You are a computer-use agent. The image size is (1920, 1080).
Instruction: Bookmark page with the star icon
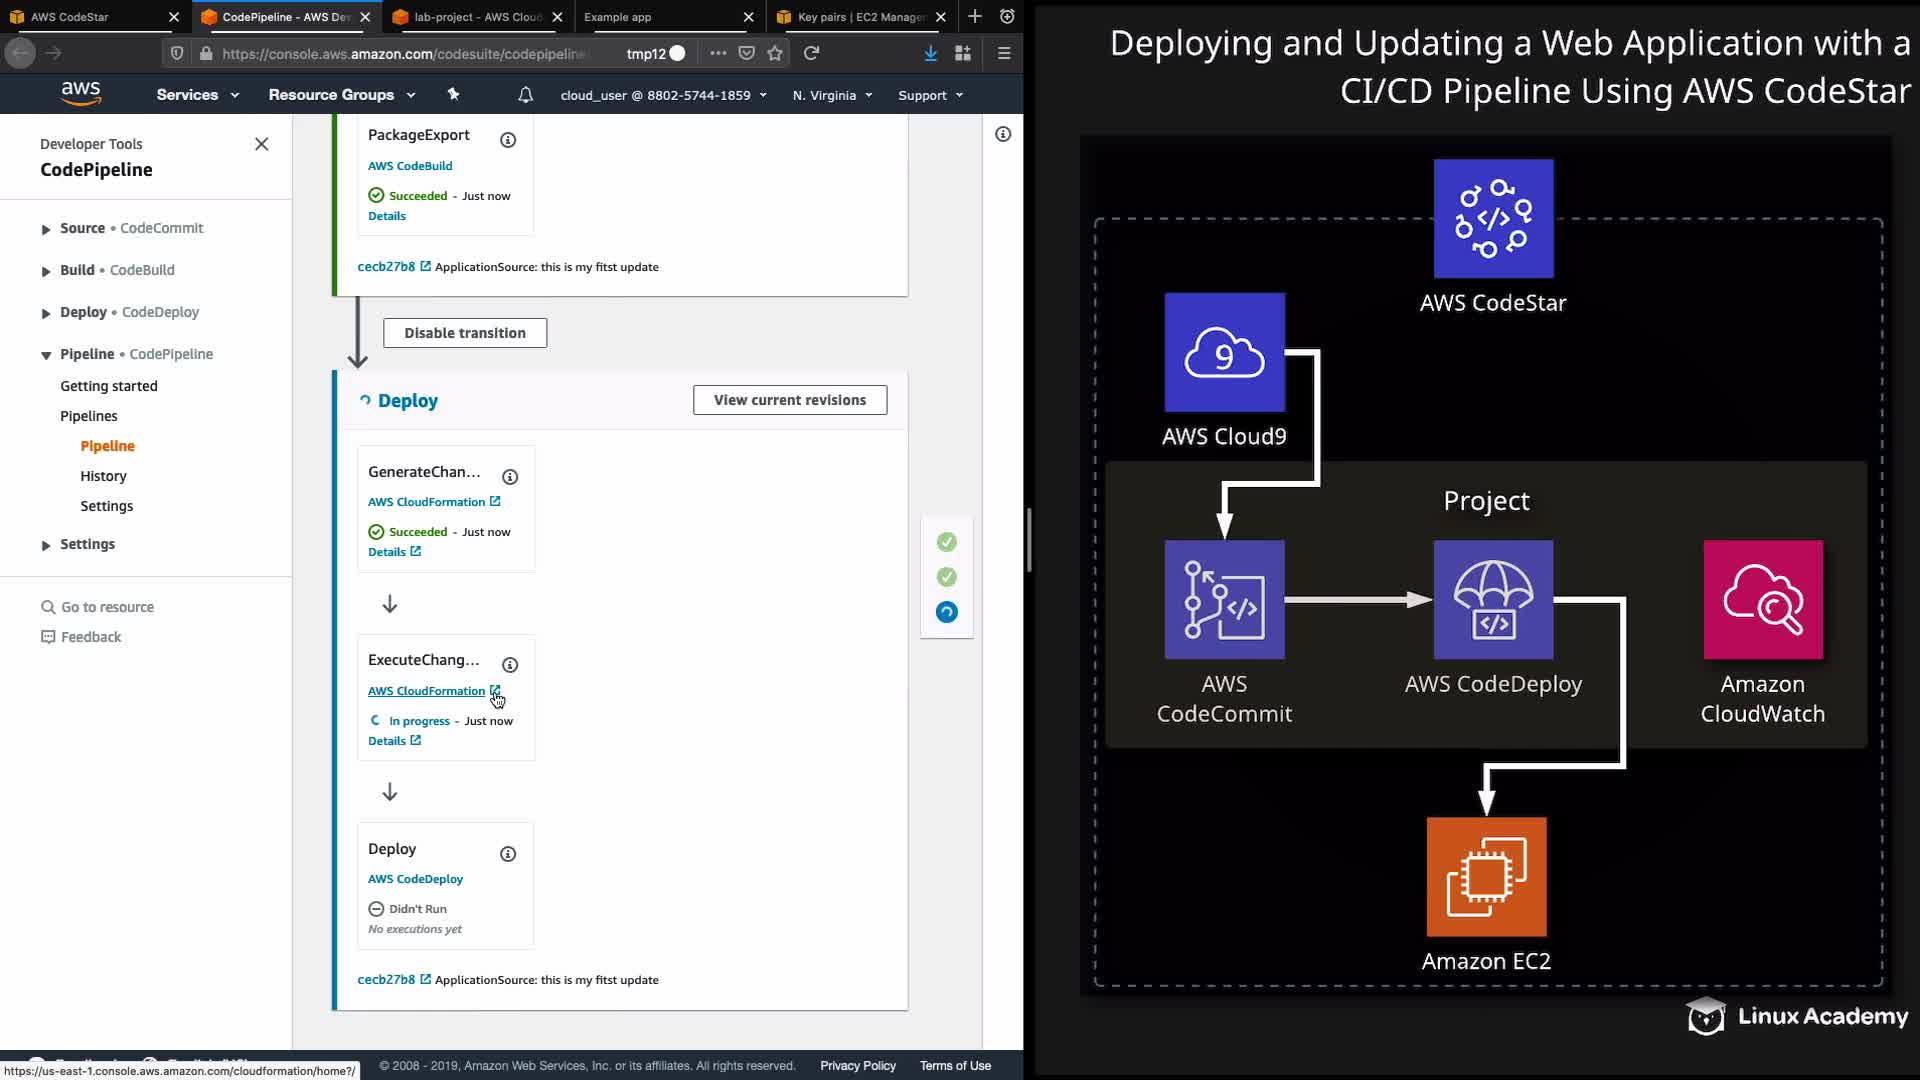775,53
